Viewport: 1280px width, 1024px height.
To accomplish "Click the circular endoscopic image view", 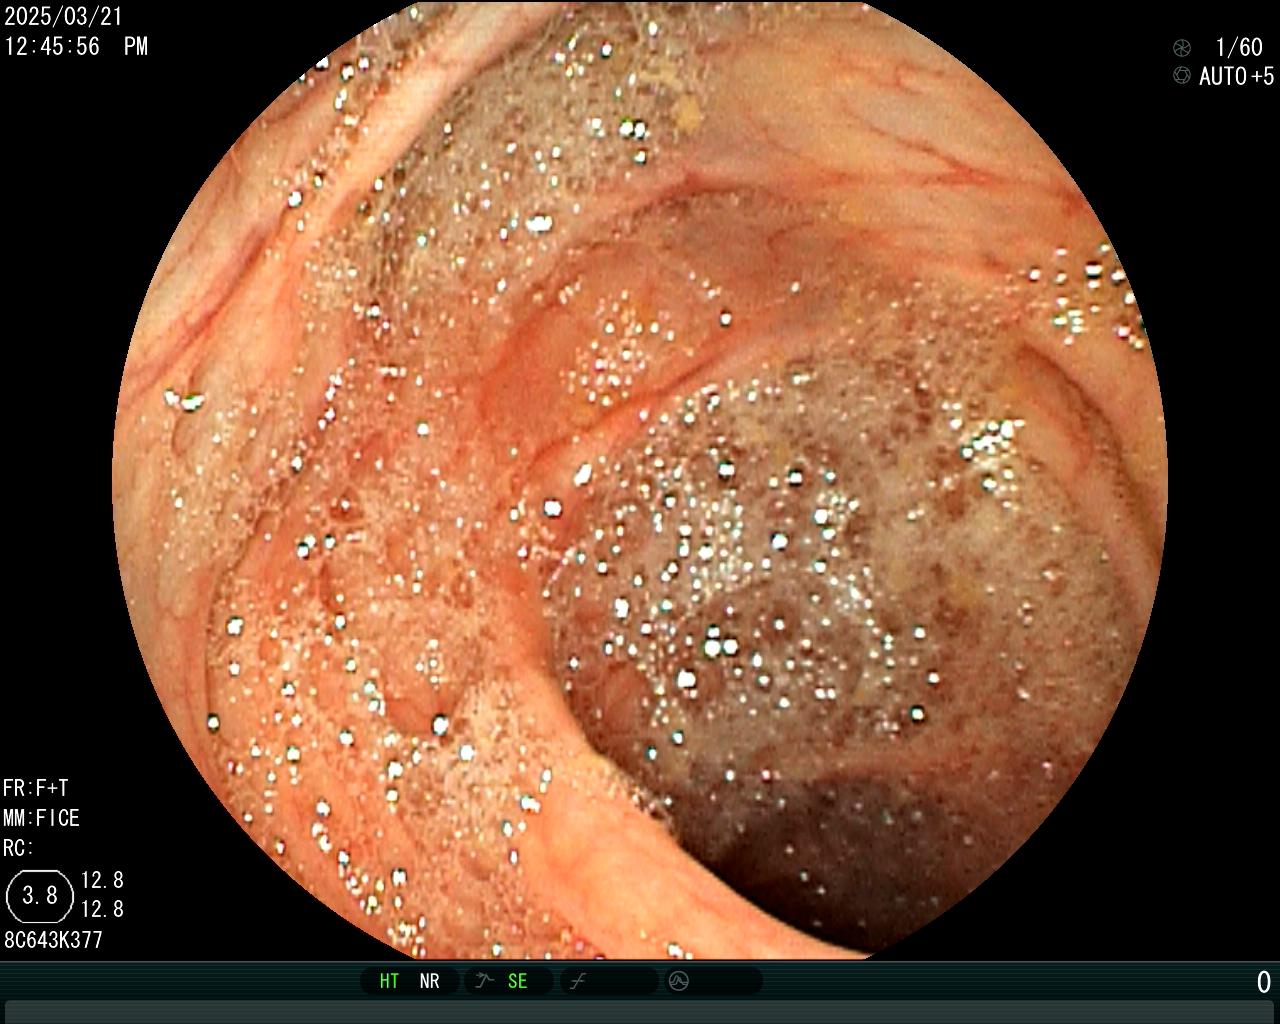I will (640, 480).
